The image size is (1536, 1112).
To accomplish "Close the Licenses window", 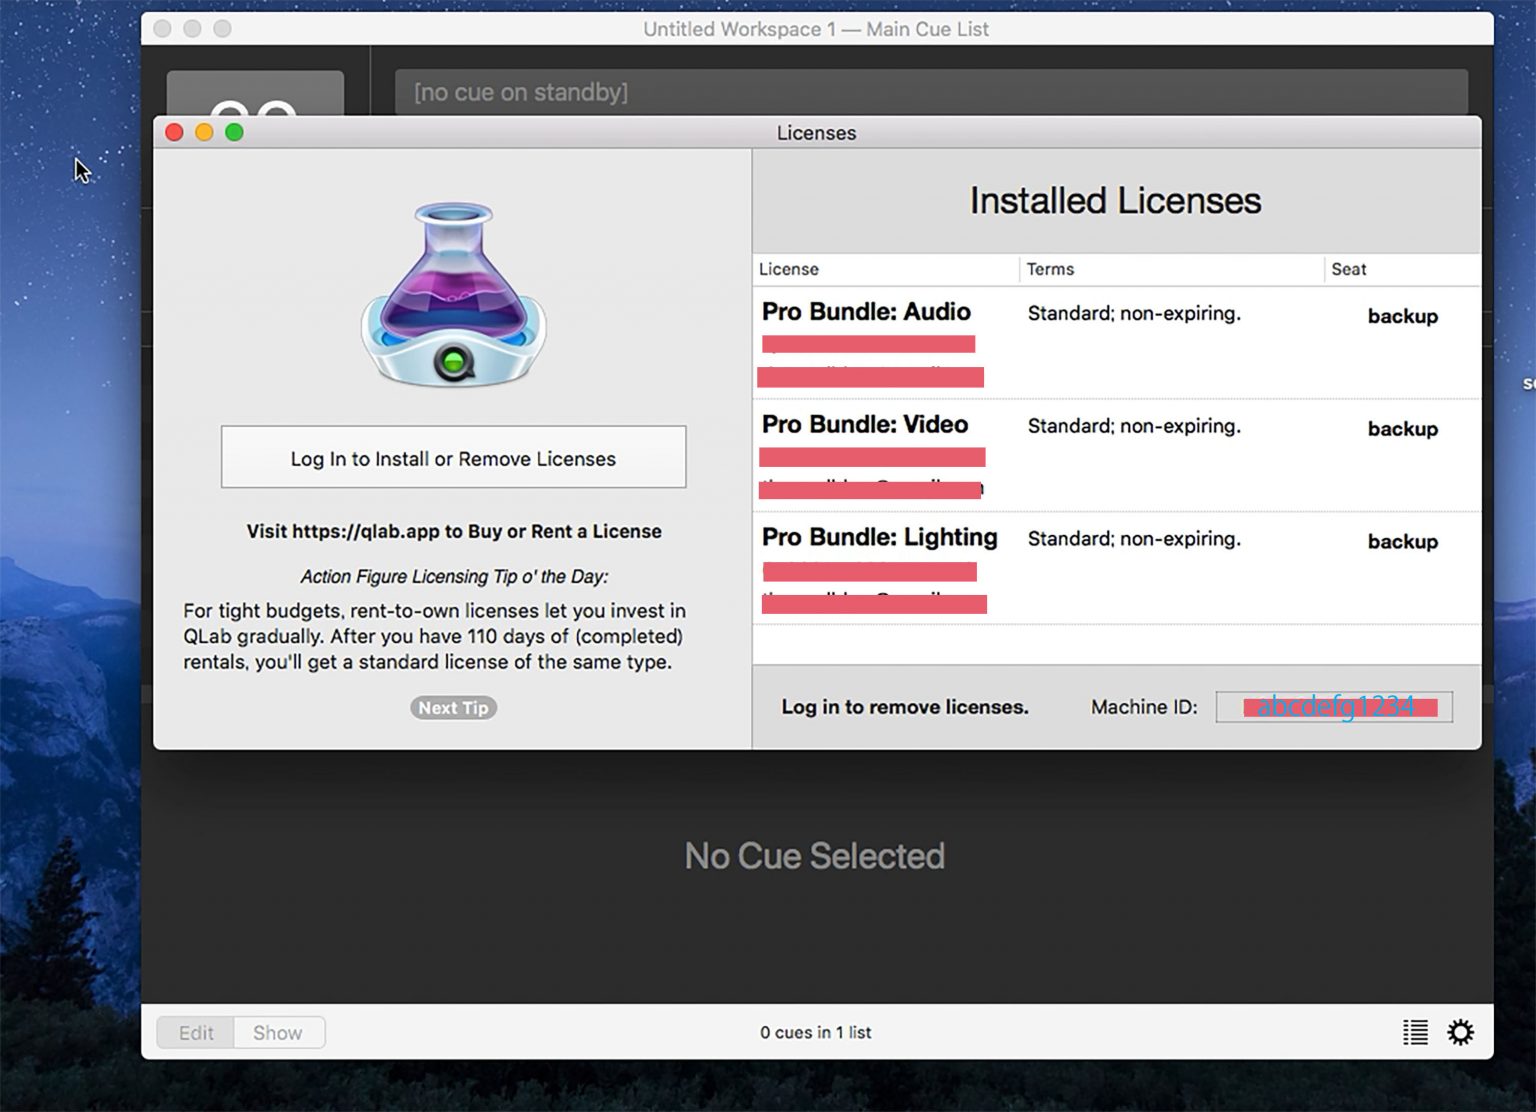I will coord(174,132).
